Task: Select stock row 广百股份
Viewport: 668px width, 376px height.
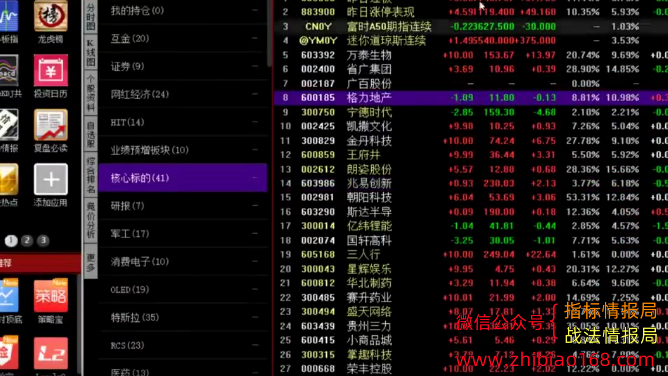Action: pyautogui.click(x=471, y=83)
